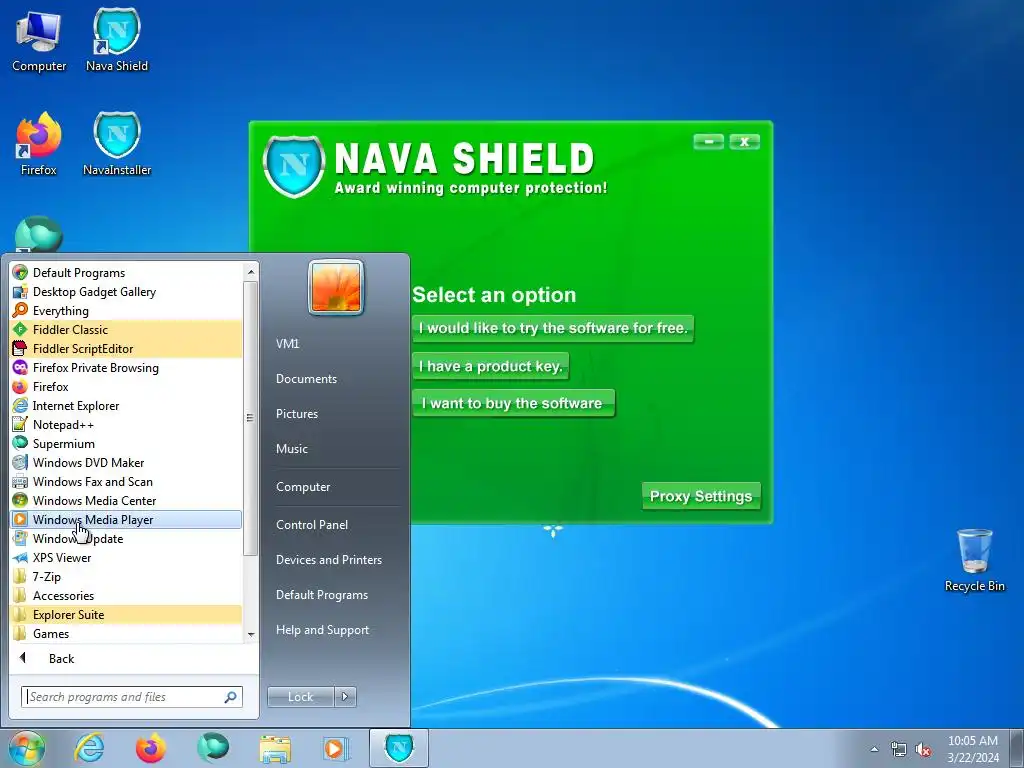This screenshot has height=768, width=1024.
Task: Open Firefox from the taskbar
Action: click(x=151, y=748)
